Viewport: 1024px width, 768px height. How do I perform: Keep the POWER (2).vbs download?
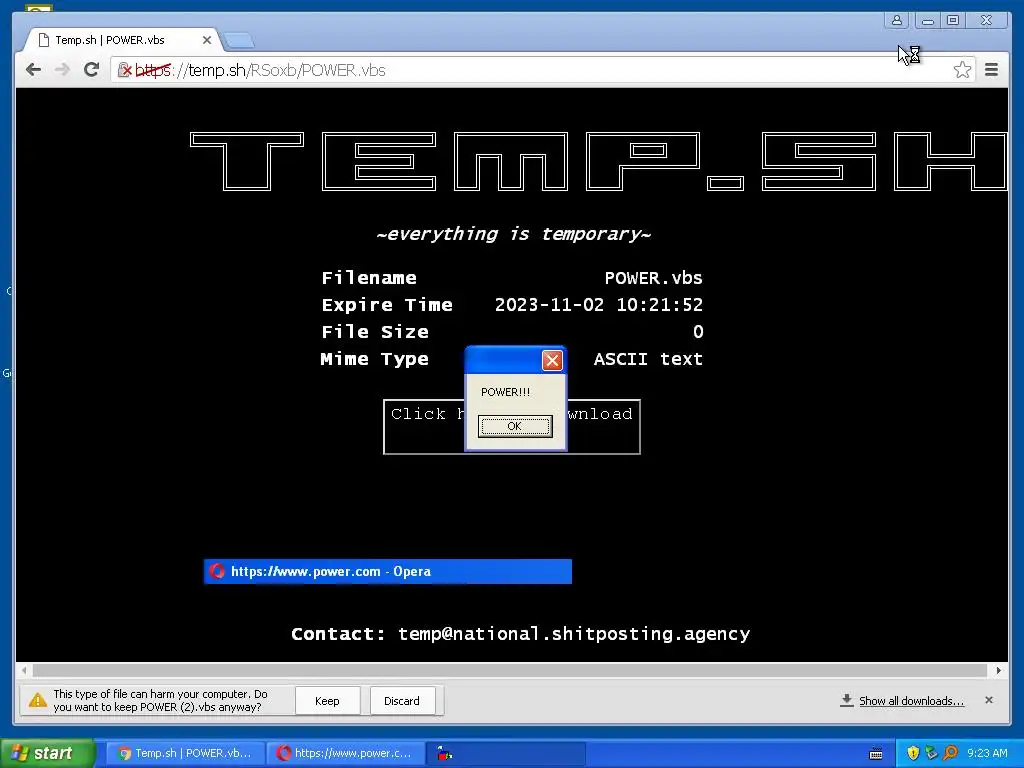(327, 701)
